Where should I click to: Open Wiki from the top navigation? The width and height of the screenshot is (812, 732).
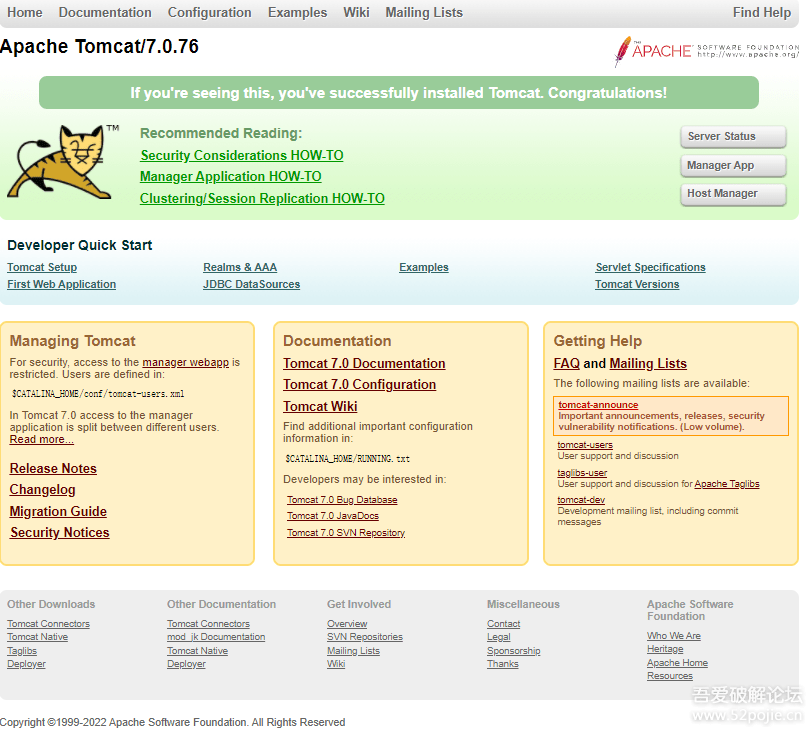(356, 12)
